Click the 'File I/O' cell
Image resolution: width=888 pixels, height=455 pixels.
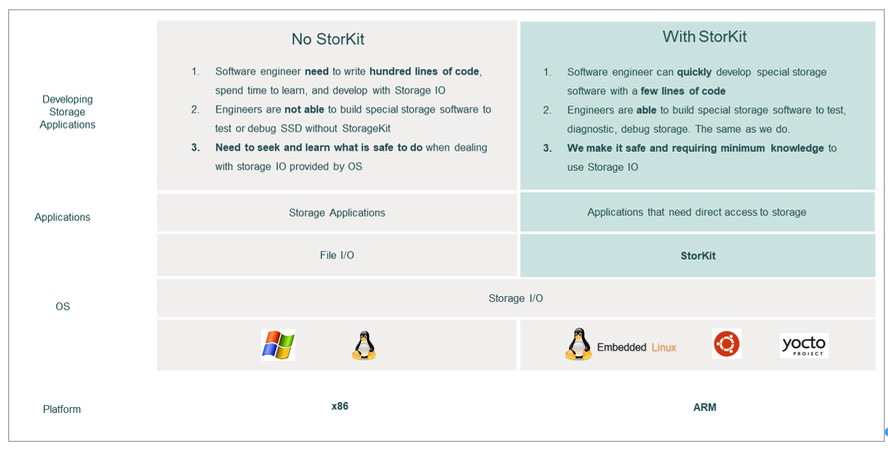pyautogui.click(x=337, y=255)
